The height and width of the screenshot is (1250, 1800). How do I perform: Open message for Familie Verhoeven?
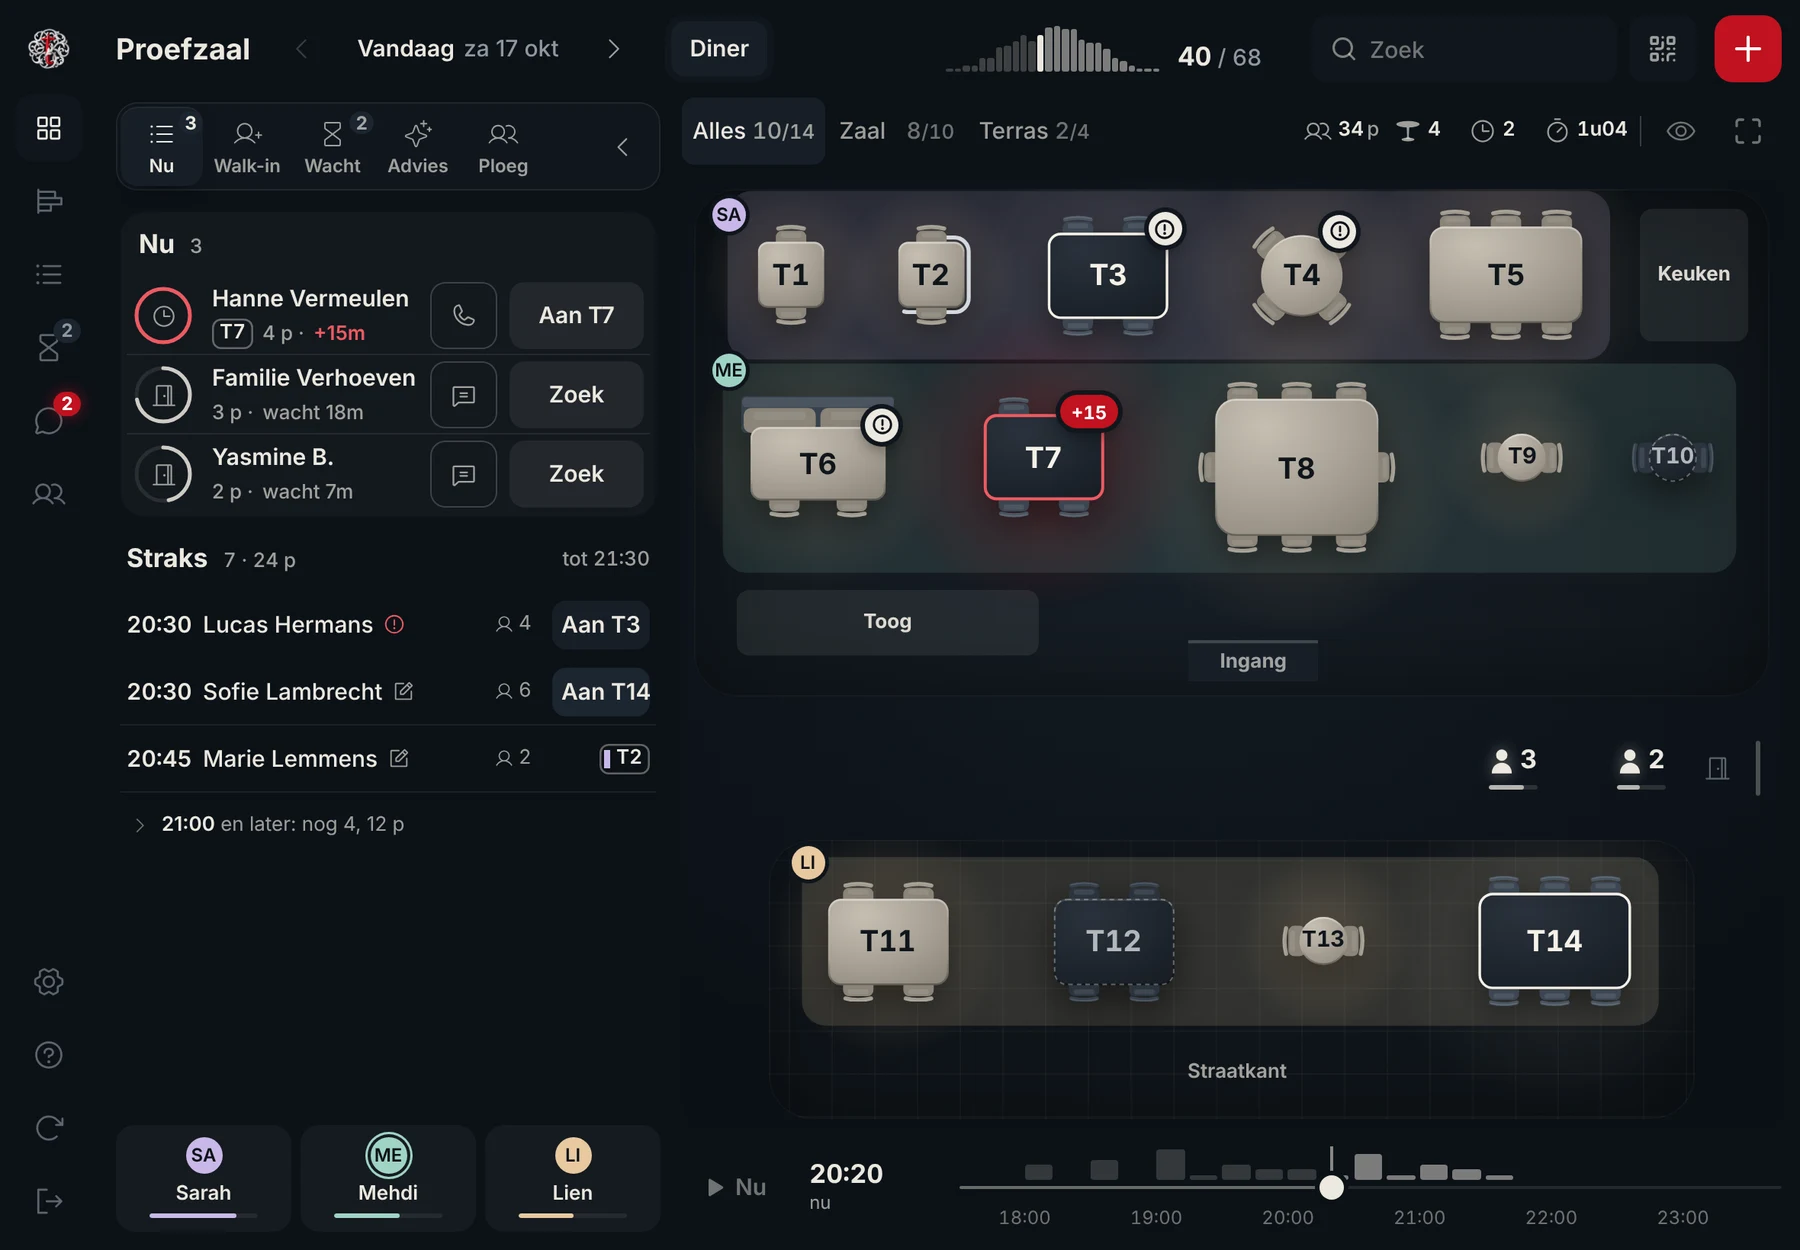(x=463, y=395)
